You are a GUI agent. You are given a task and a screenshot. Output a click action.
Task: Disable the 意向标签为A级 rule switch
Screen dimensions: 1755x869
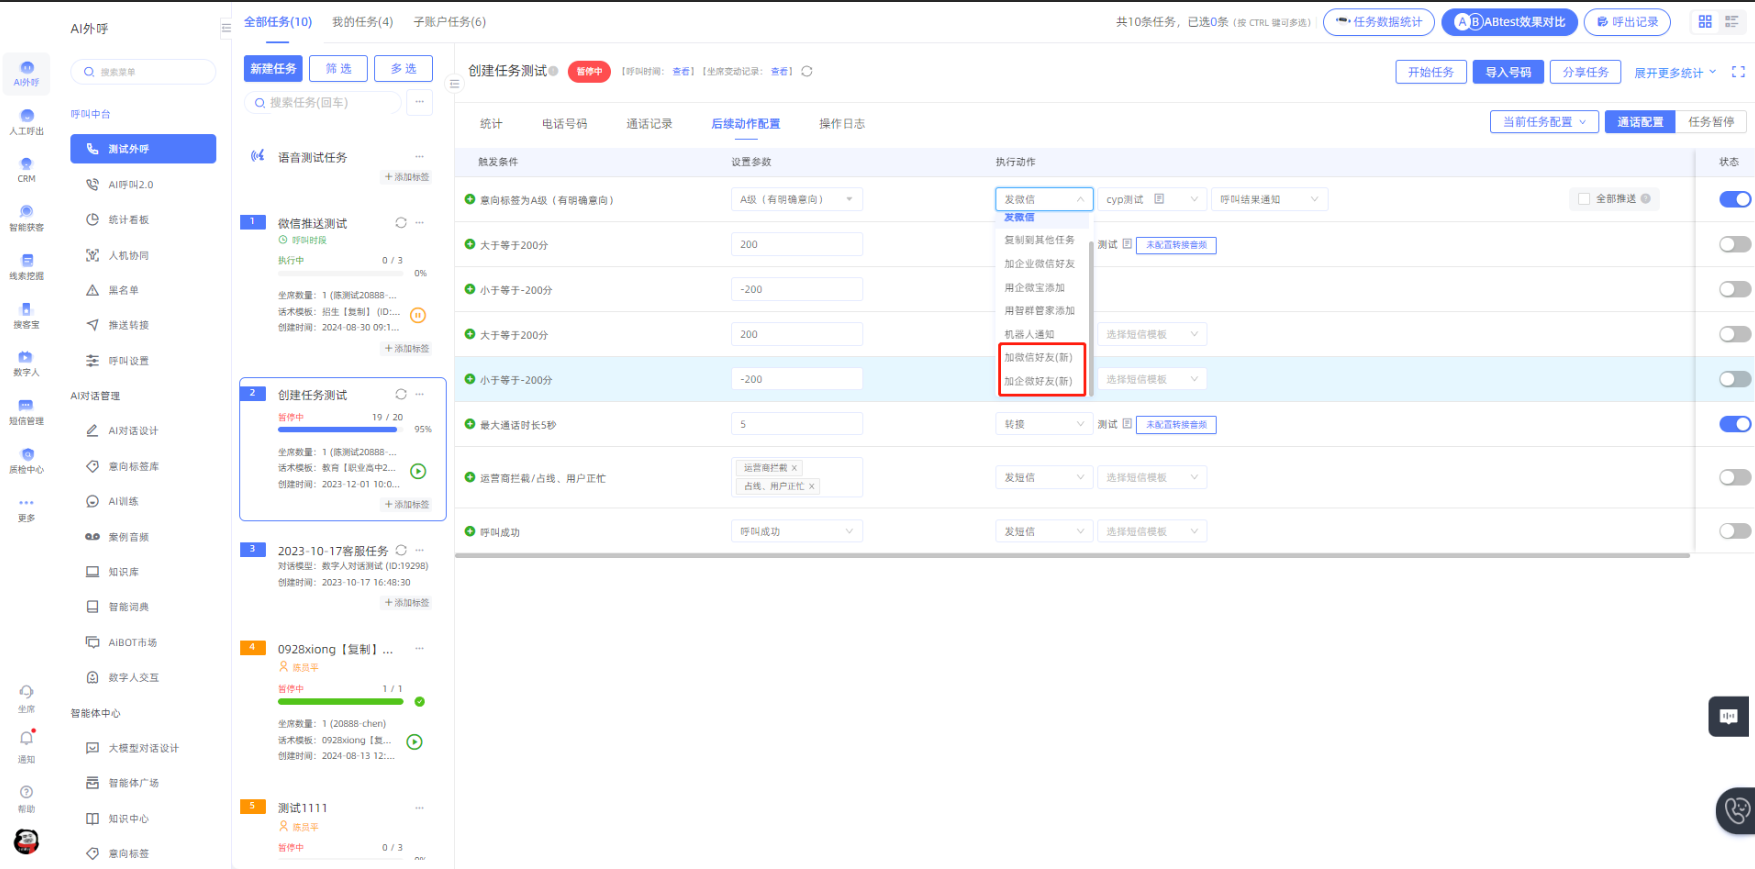(x=1734, y=199)
